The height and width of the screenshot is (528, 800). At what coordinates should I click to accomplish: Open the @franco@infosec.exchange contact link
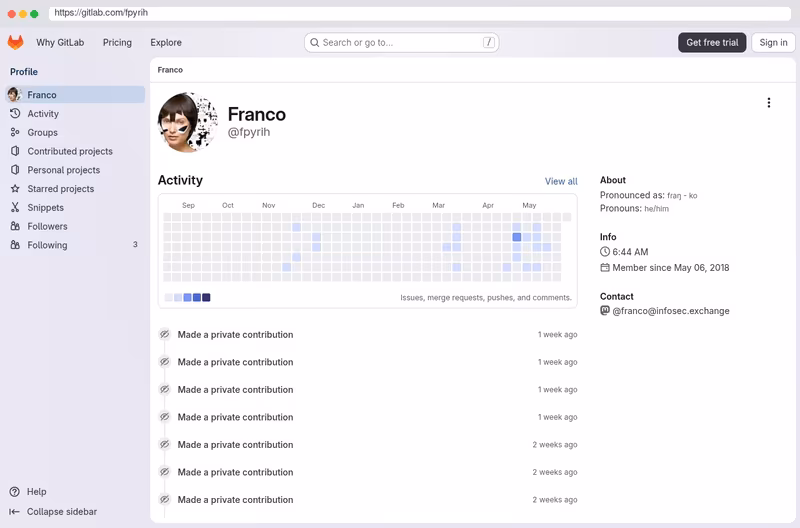[x=670, y=311]
